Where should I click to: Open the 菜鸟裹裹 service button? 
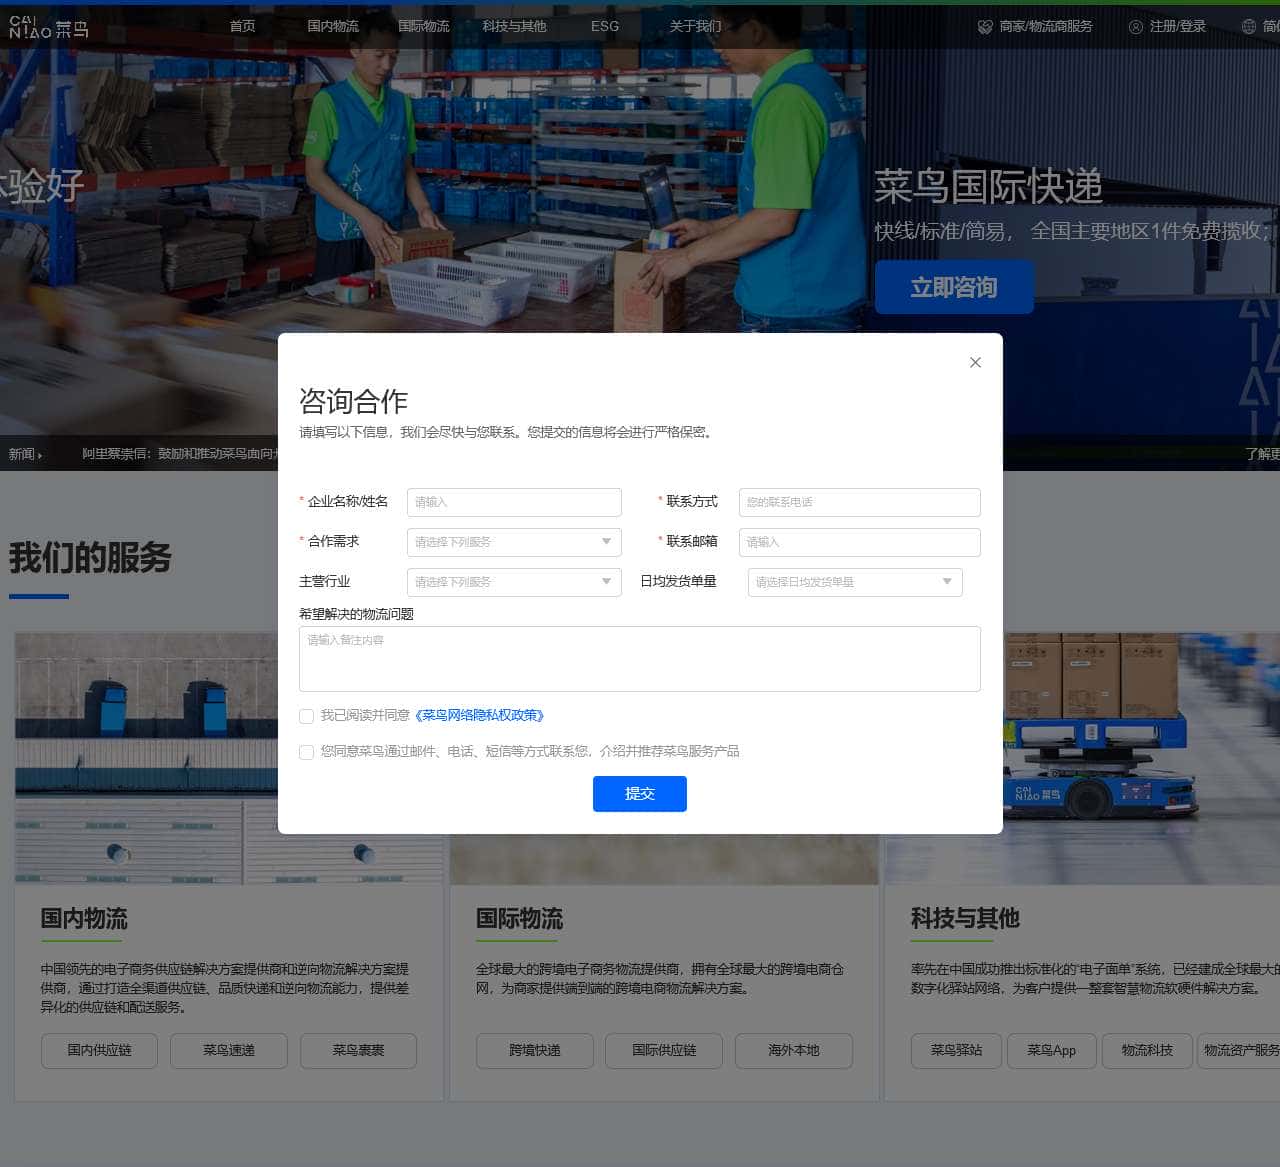coord(358,1051)
